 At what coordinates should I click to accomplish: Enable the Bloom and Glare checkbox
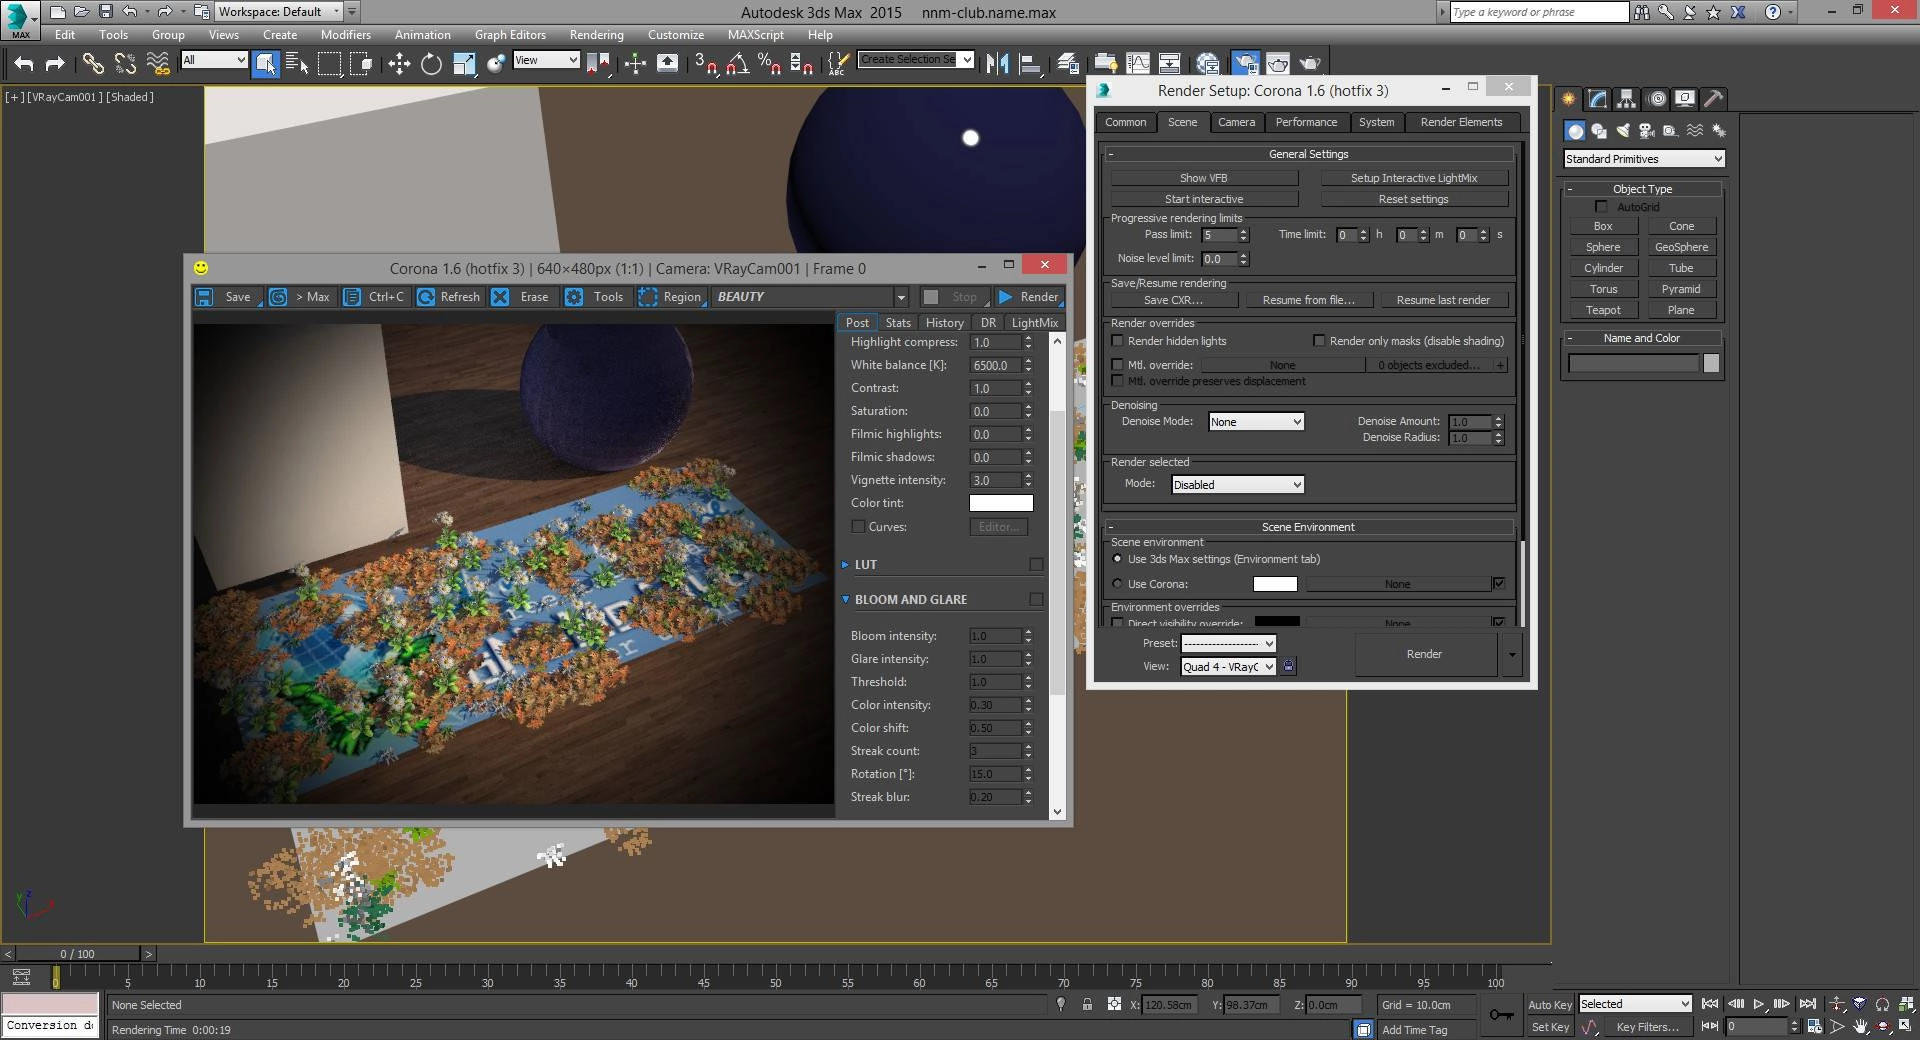1036,600
